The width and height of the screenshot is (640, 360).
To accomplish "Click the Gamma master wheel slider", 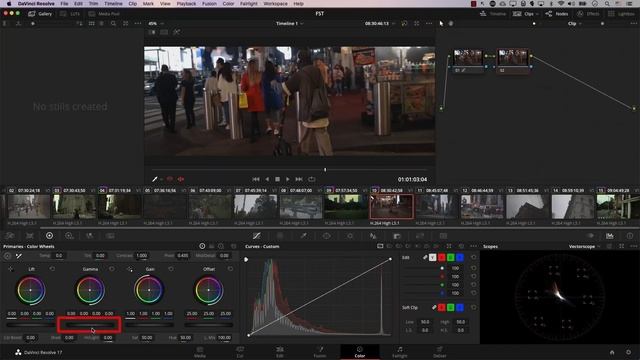I will 89,325.
